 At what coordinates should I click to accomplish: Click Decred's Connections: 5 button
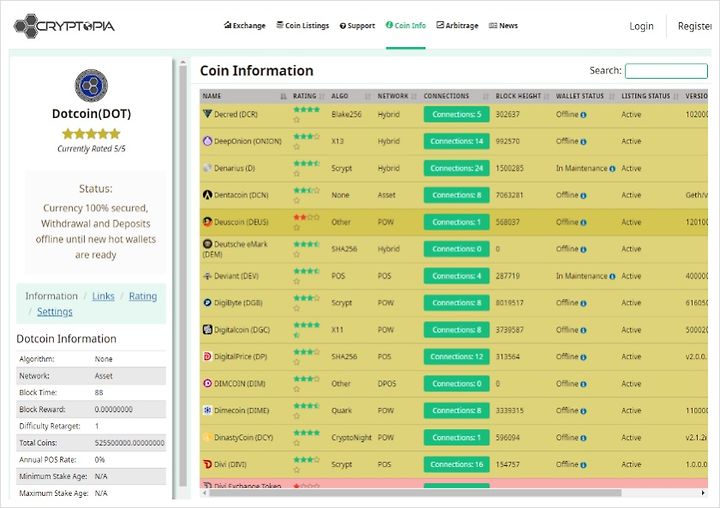coord(456,114)
